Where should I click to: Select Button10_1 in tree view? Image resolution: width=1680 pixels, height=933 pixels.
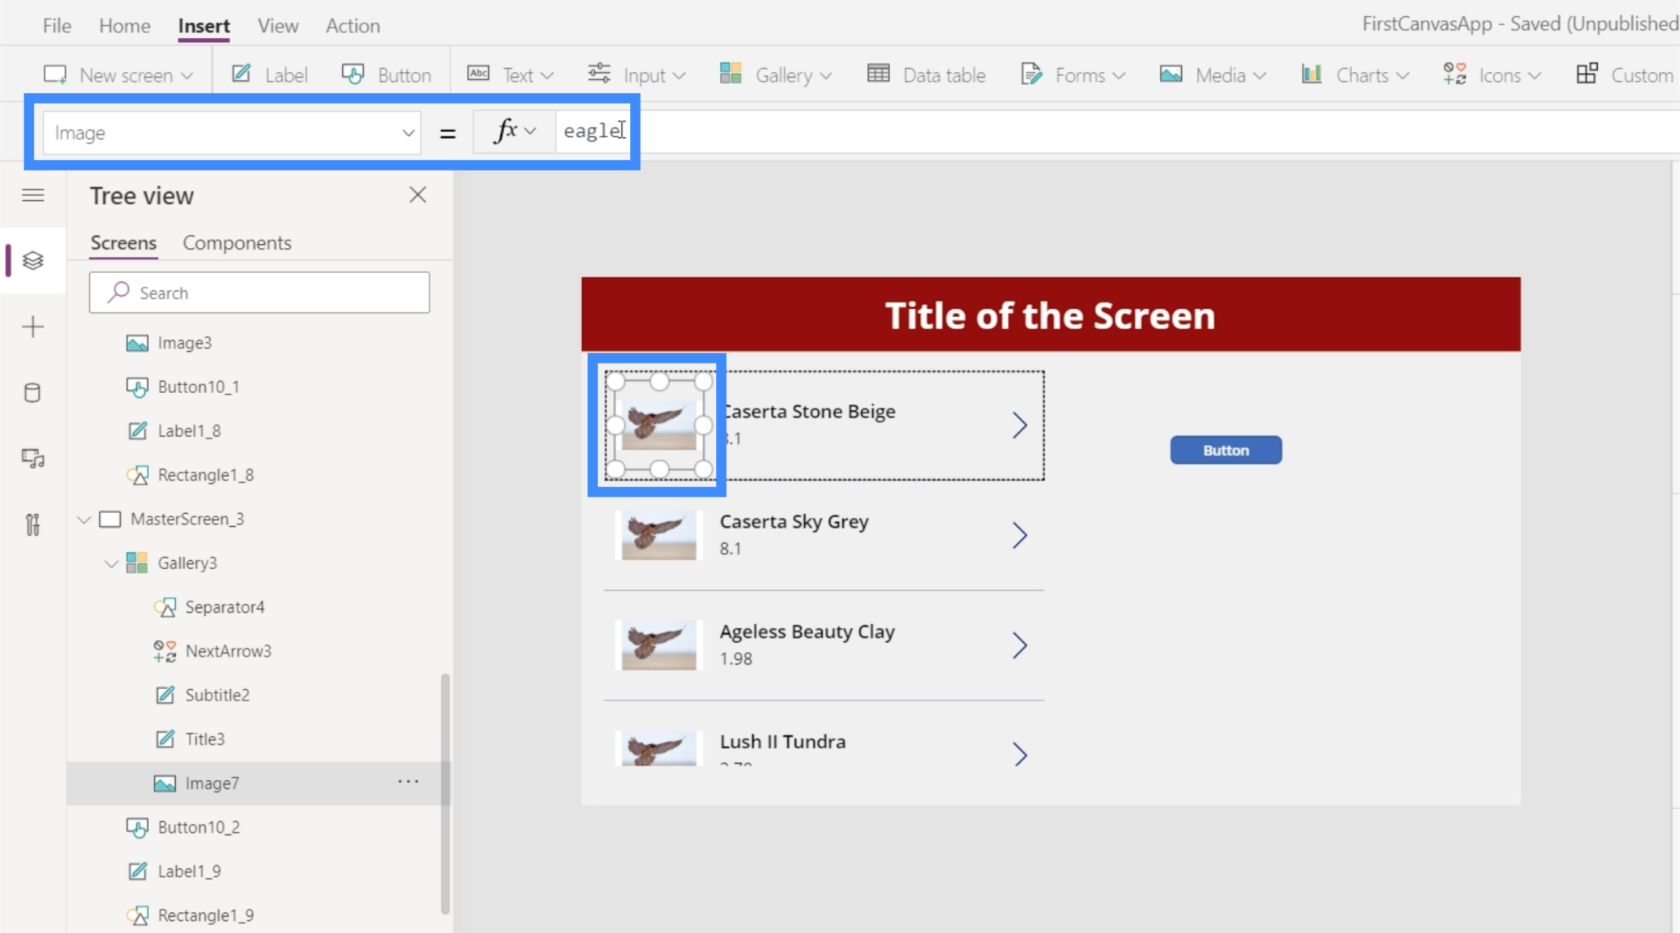[x=198, y=387]
